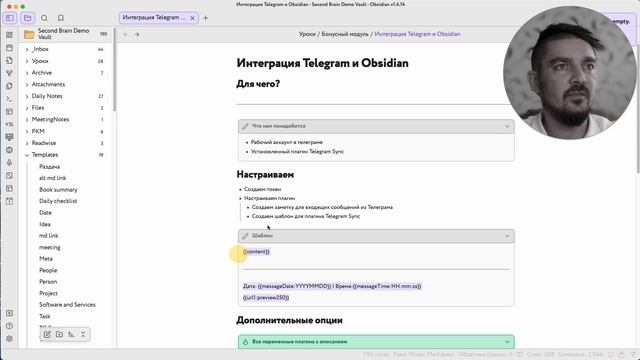Screen dimensions: 640x360
Task: Expand the Files folder
Action: pos(27,108)
